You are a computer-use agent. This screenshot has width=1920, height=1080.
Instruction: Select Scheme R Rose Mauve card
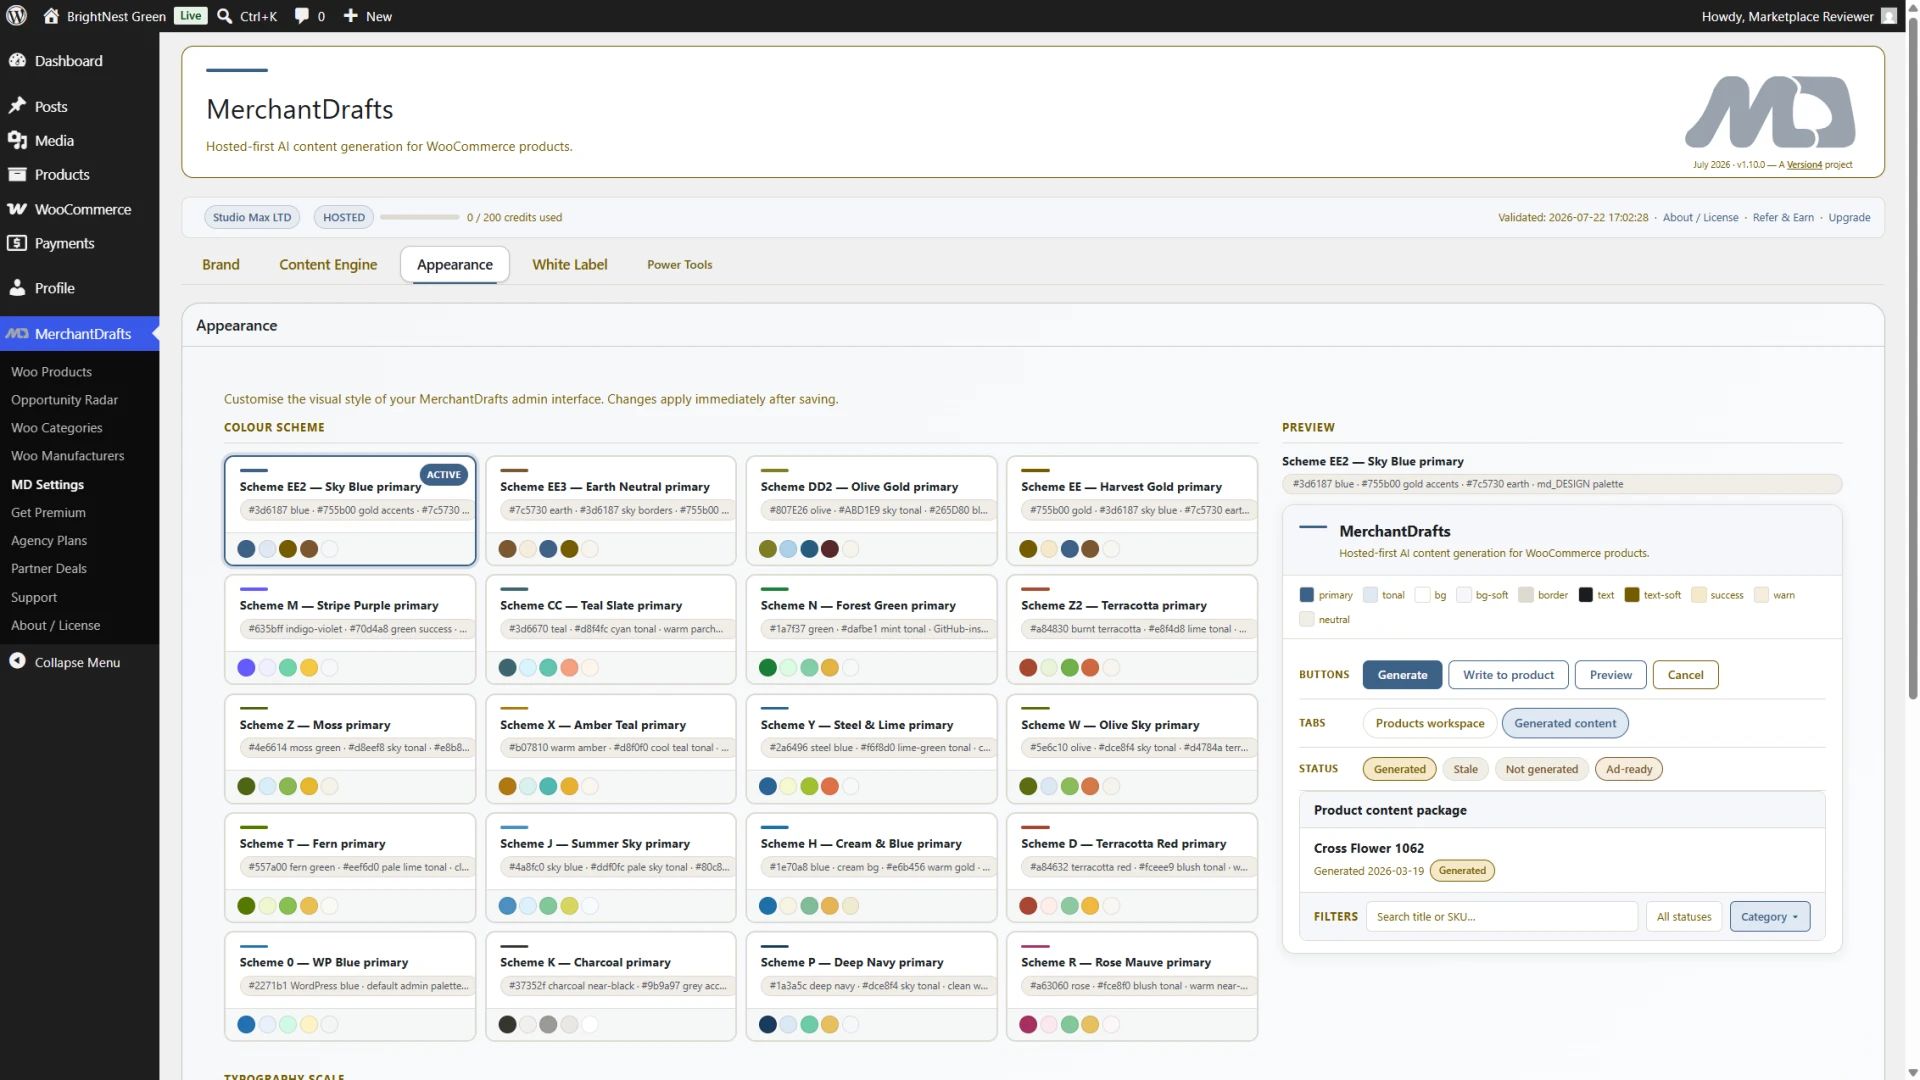pyautogui.click(x=1132, y=987)
